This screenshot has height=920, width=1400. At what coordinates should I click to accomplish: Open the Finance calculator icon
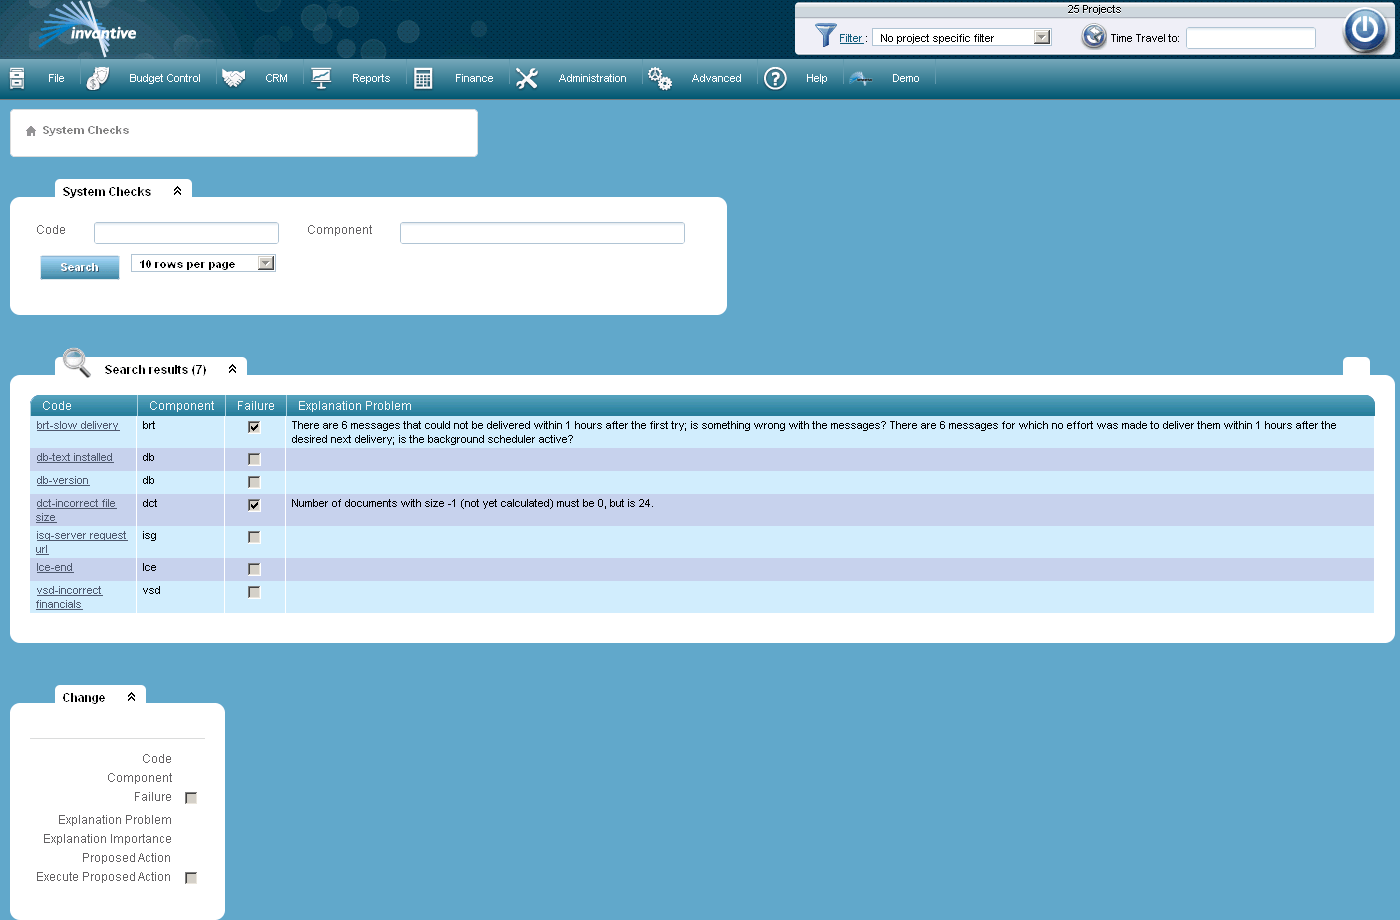point(423,77)
